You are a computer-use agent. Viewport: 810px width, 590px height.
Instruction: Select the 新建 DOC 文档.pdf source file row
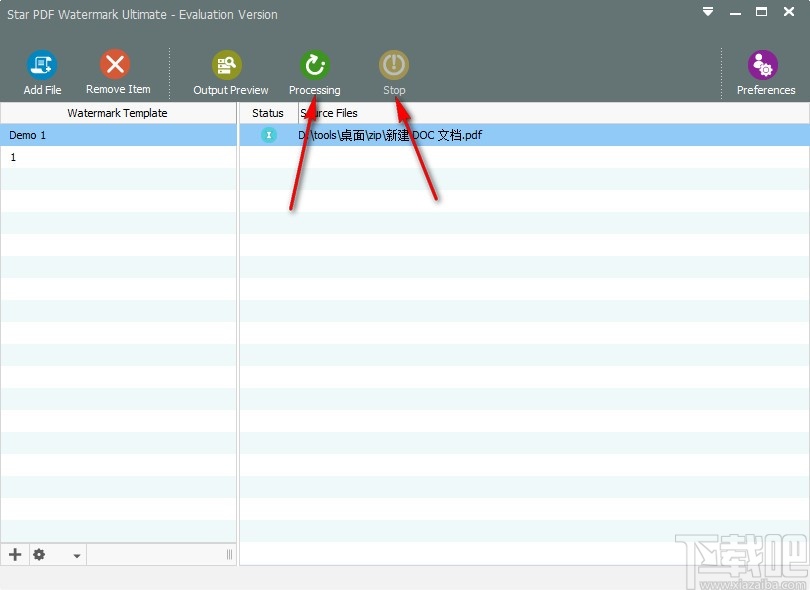(524, 135)
